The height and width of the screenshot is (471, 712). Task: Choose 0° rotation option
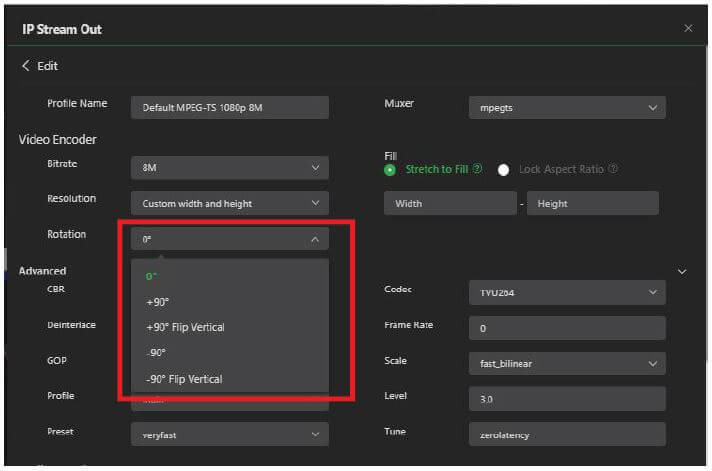(230, 276)
